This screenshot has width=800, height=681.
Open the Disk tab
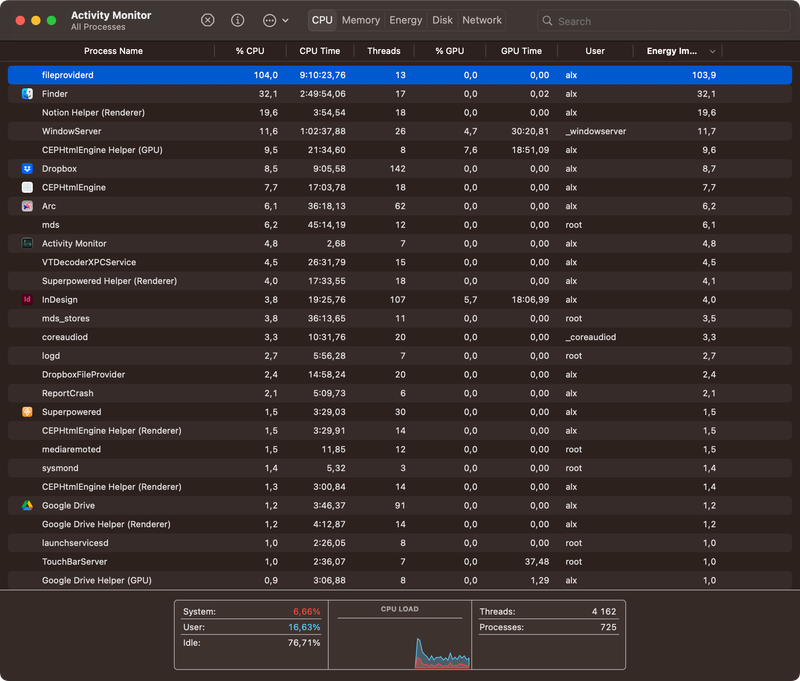442,20
